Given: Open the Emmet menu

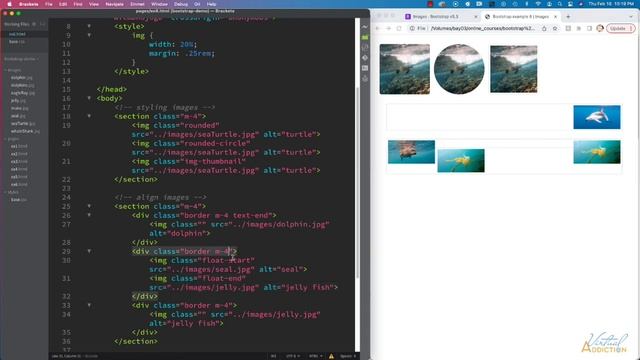Looking at the screenshot, I should point(137,4).
